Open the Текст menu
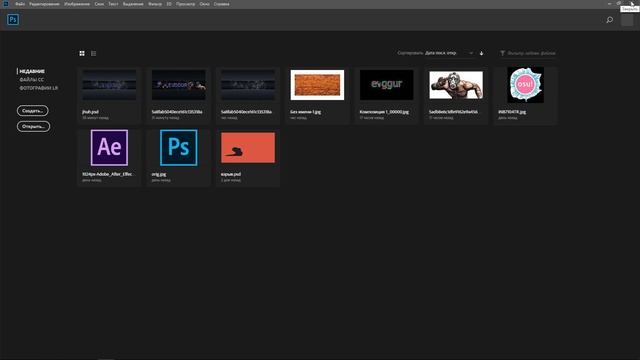Screen dimensions: 640x360 113,4
